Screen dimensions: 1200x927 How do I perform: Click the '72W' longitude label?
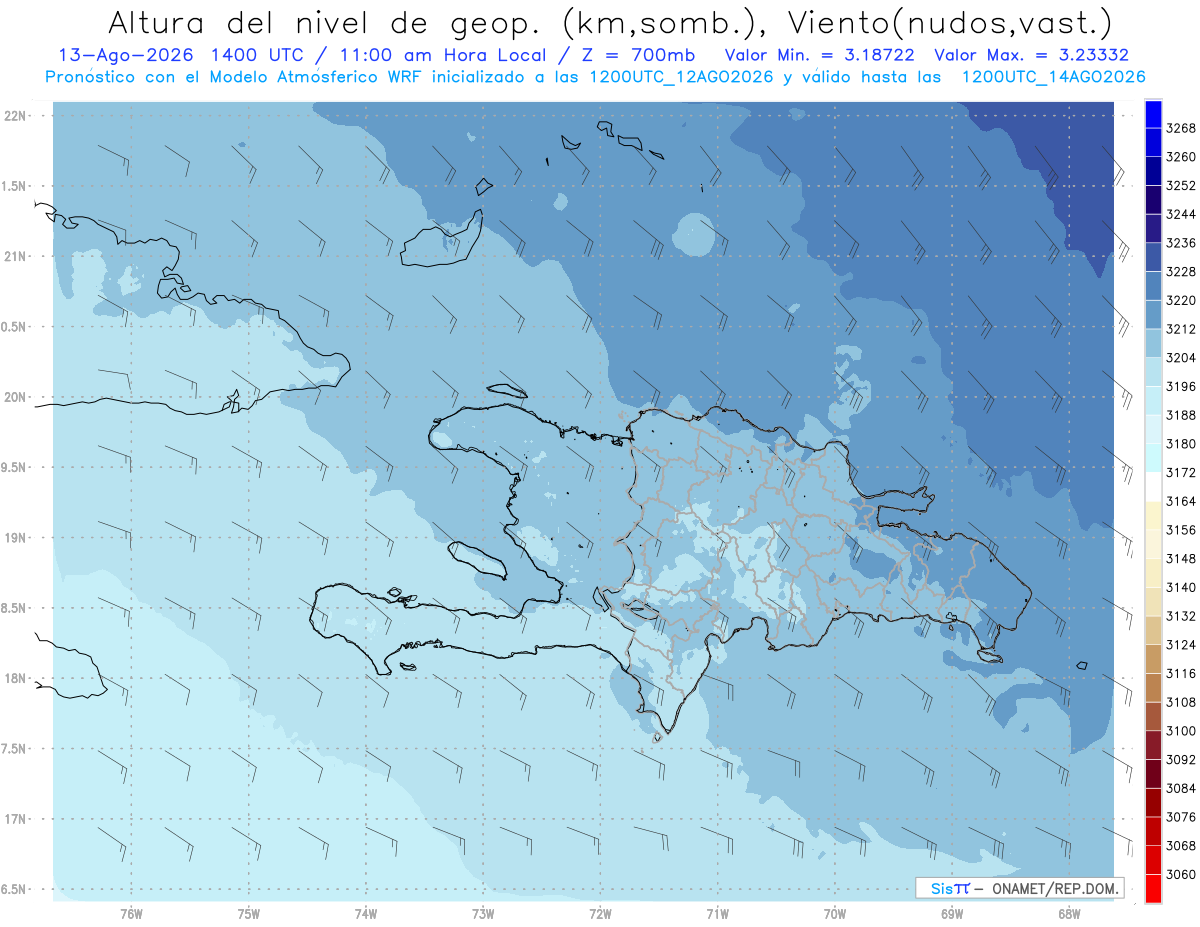coord(600,913)
